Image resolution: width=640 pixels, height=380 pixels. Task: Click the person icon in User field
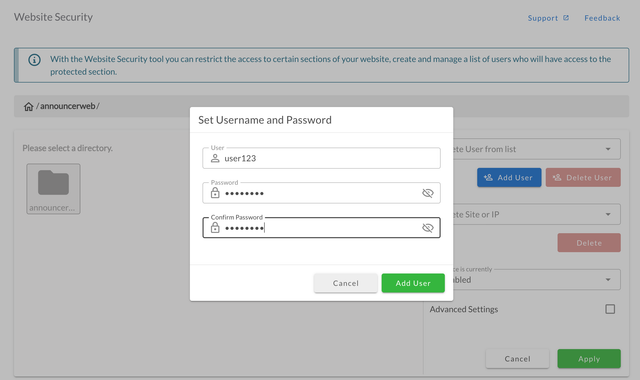215,158
